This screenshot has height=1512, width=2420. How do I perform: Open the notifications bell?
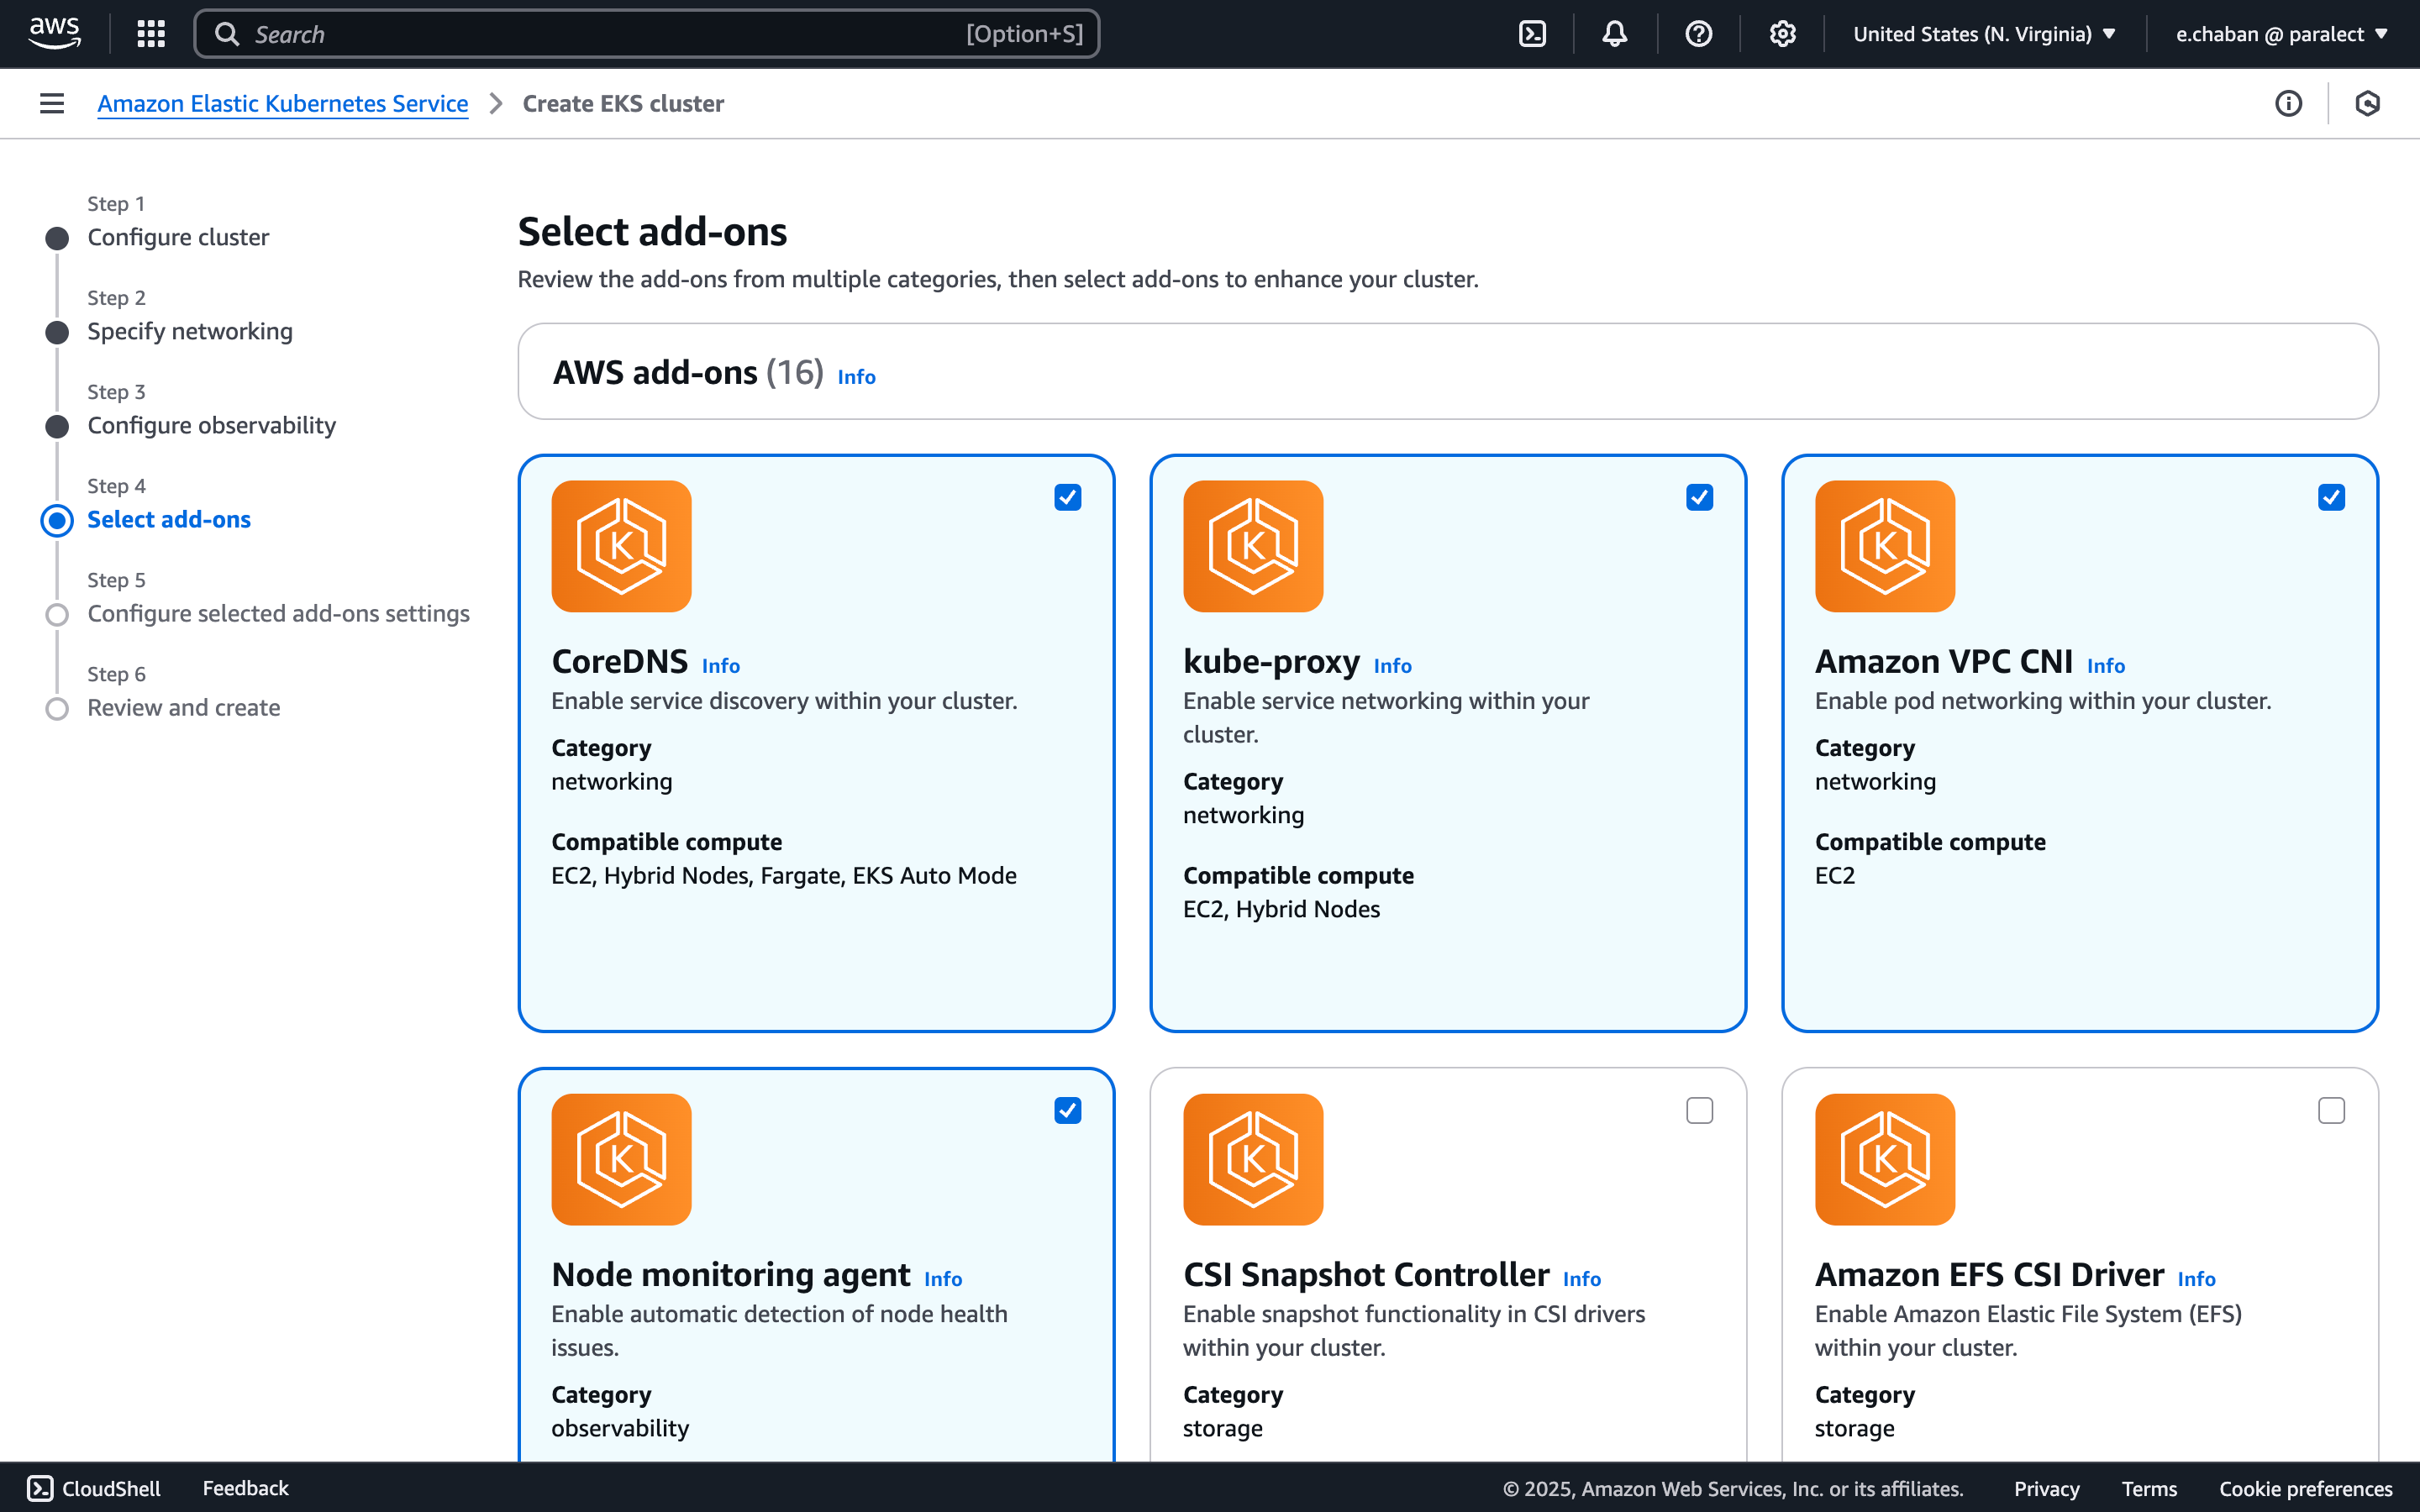[x=1615, y=34]
